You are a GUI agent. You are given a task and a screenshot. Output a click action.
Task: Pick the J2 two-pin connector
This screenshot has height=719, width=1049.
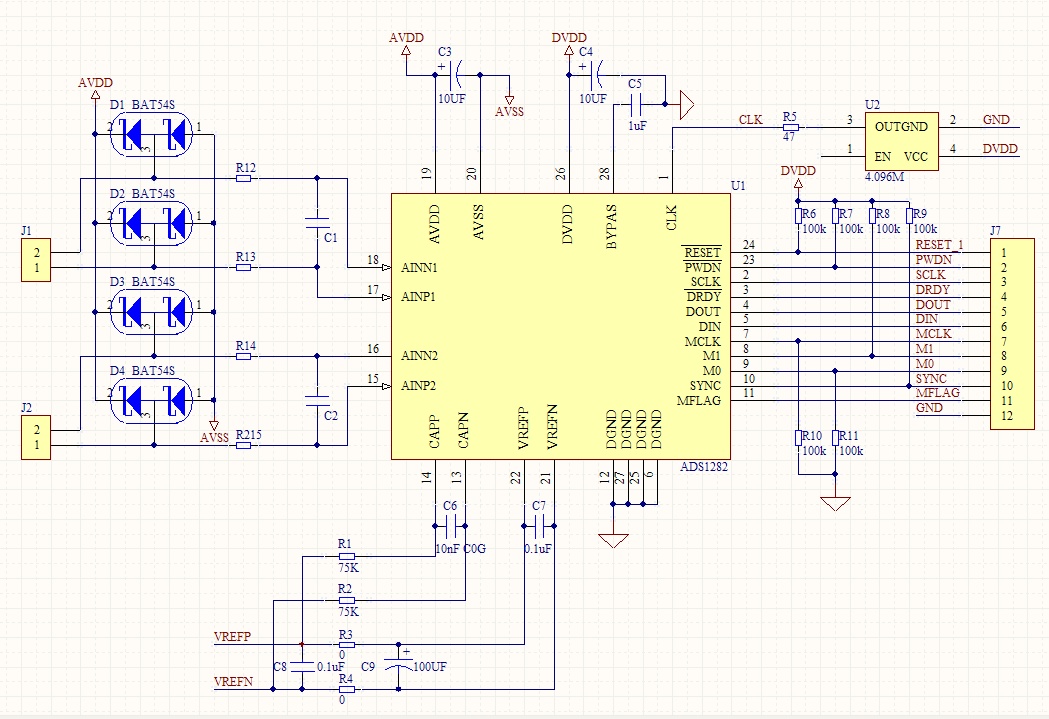[x=36, y=437]
